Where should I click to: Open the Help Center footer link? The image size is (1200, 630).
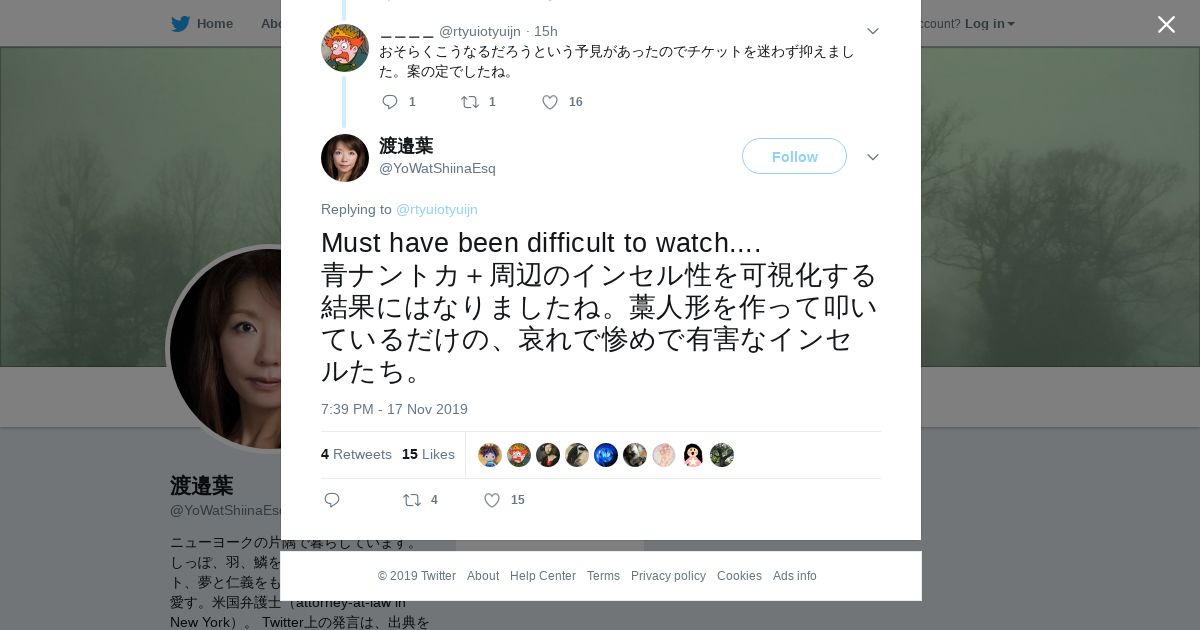point(543,576)
